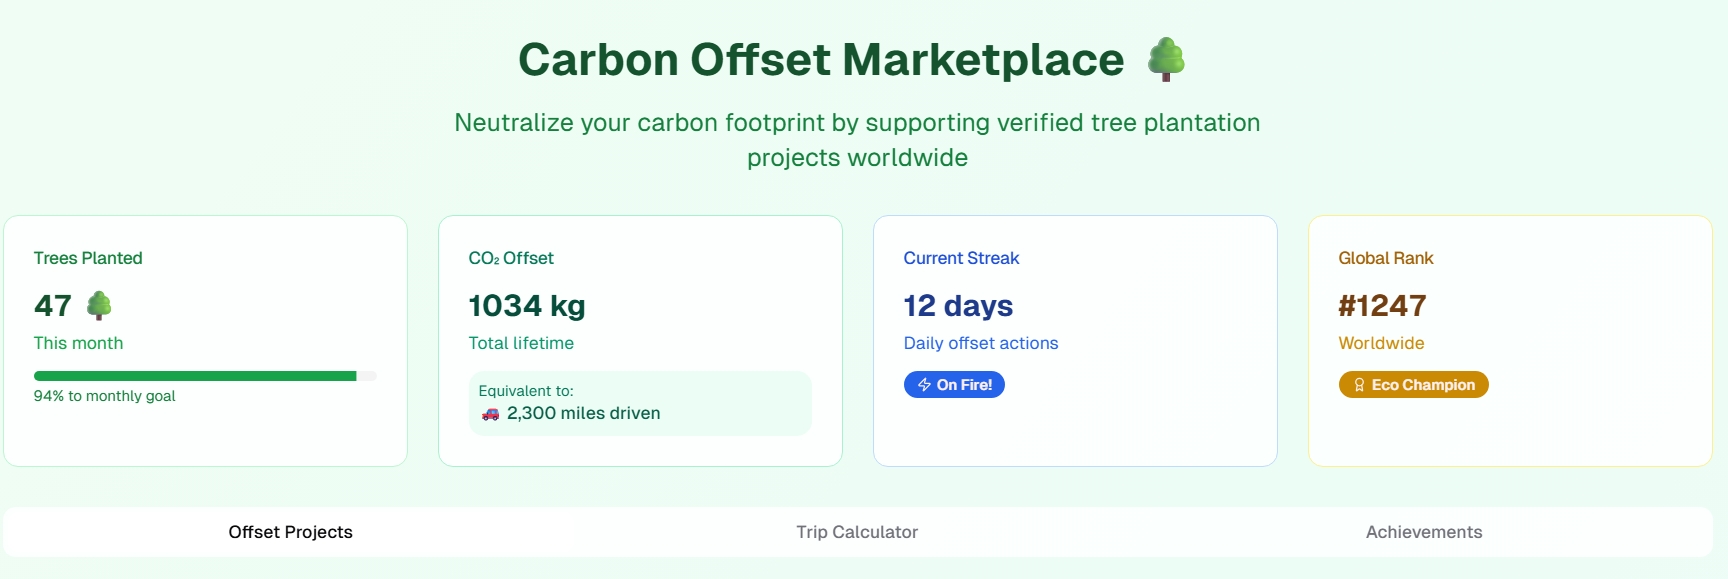This screenshot has height=579, width=1728.
Task: Switch to the Offset Projects tab
Action: point(290,532)
